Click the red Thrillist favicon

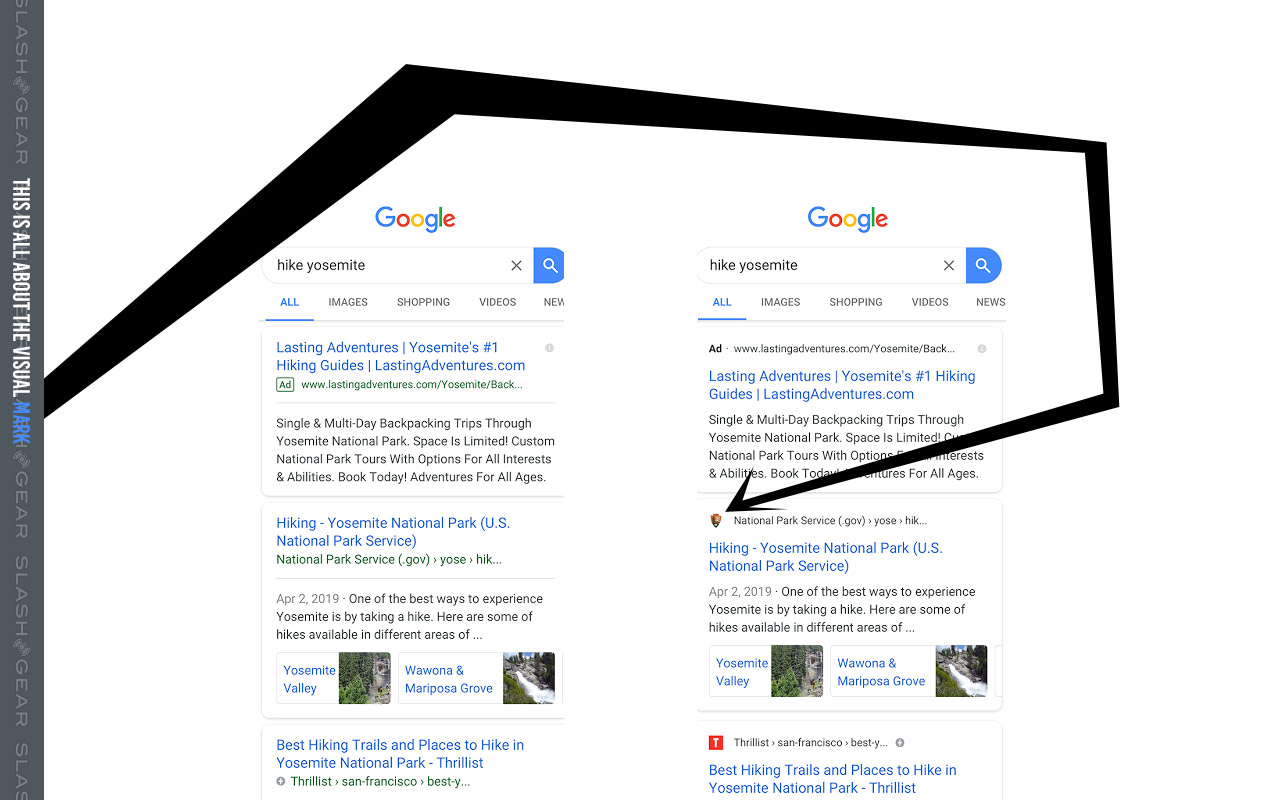(x=715, y=742)
